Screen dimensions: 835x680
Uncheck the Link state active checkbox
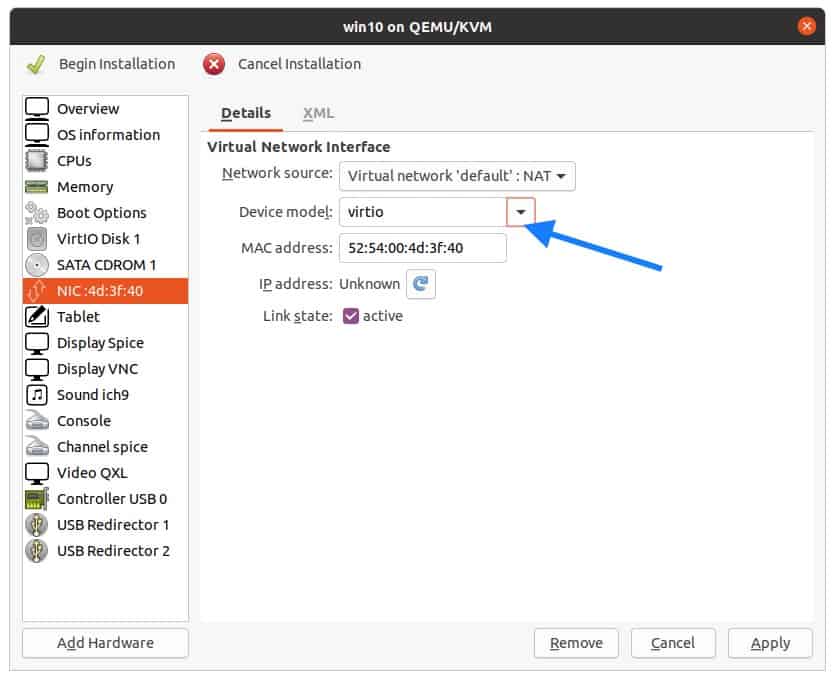point(350,316)
